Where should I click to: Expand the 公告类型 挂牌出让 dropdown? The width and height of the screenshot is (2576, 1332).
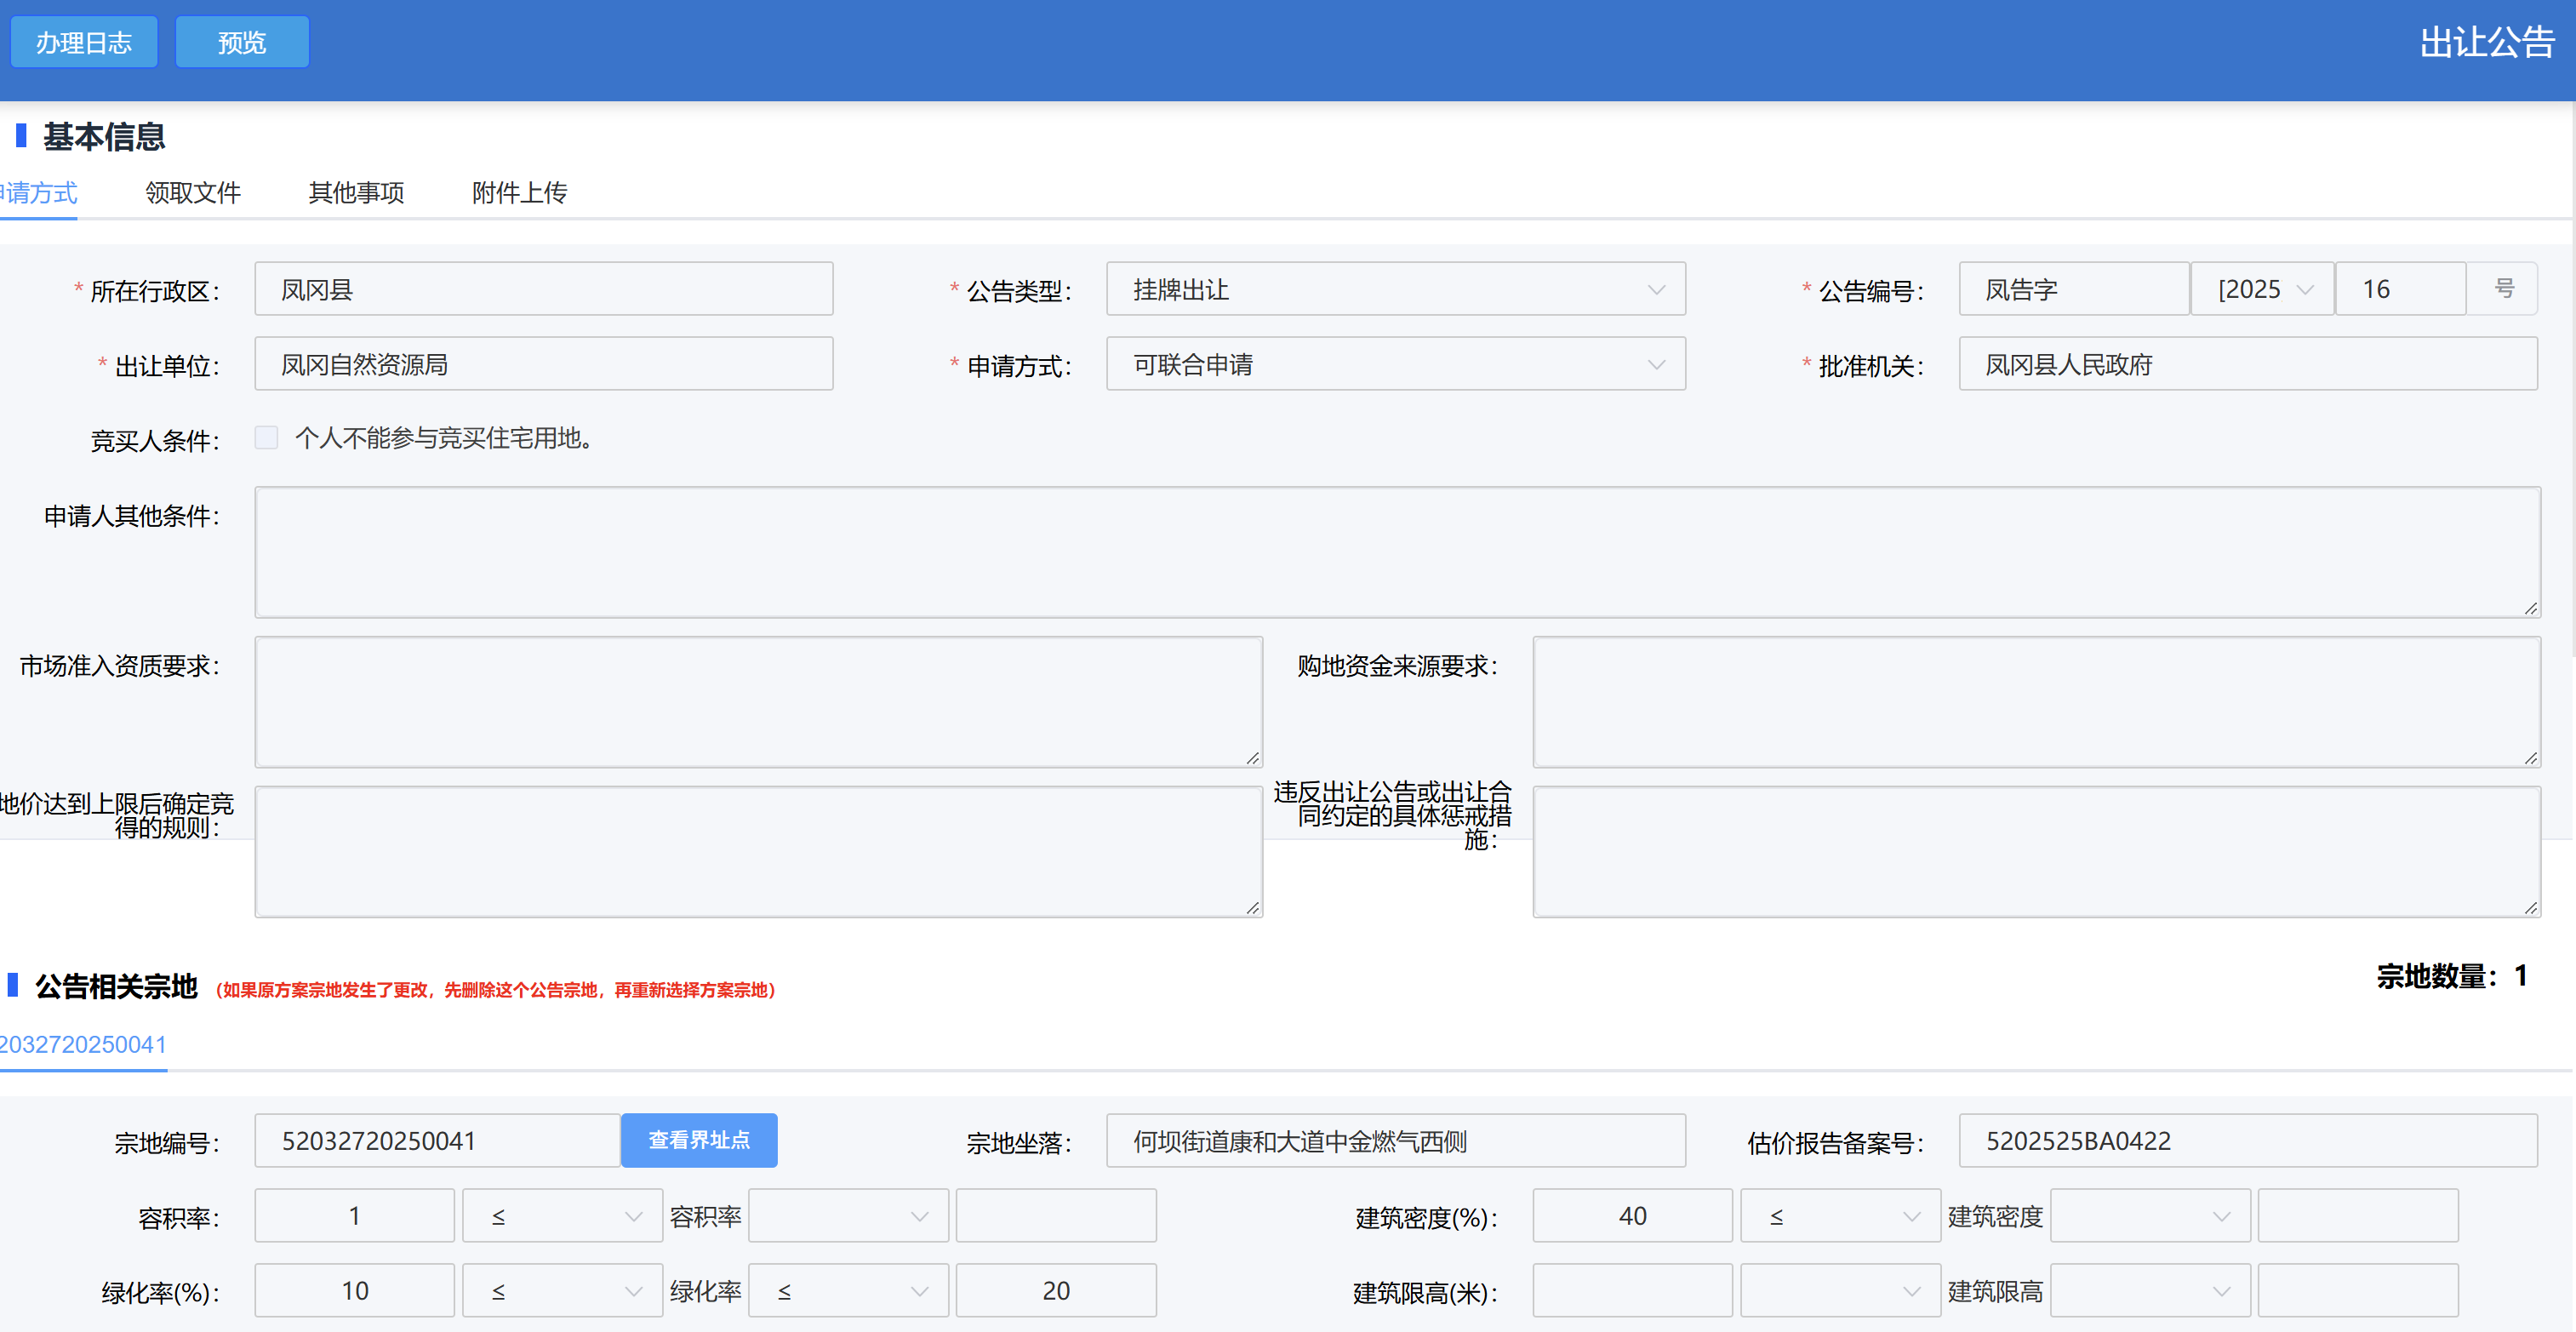[1395, 290]
